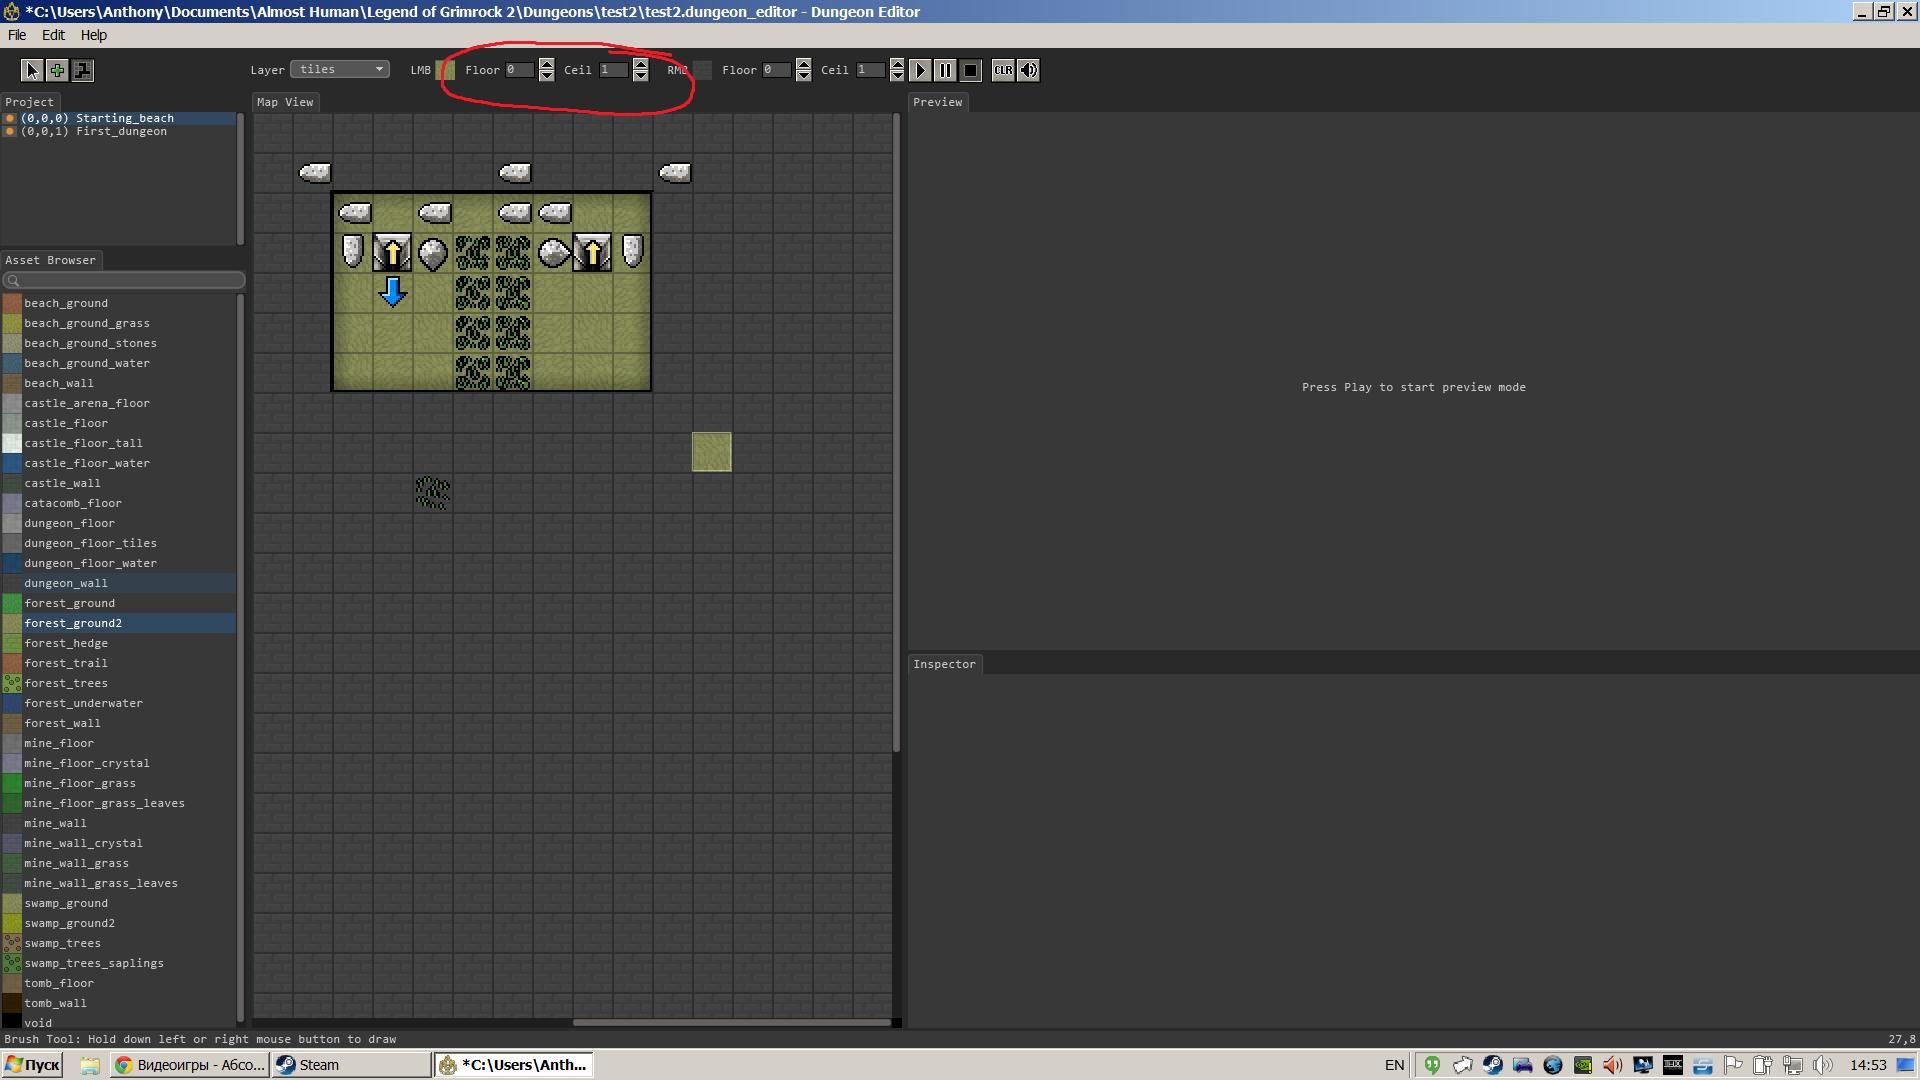Increase the LMB Ceil value
Viewport: 1920px width, 1080px height.
[x=641, y=64]
